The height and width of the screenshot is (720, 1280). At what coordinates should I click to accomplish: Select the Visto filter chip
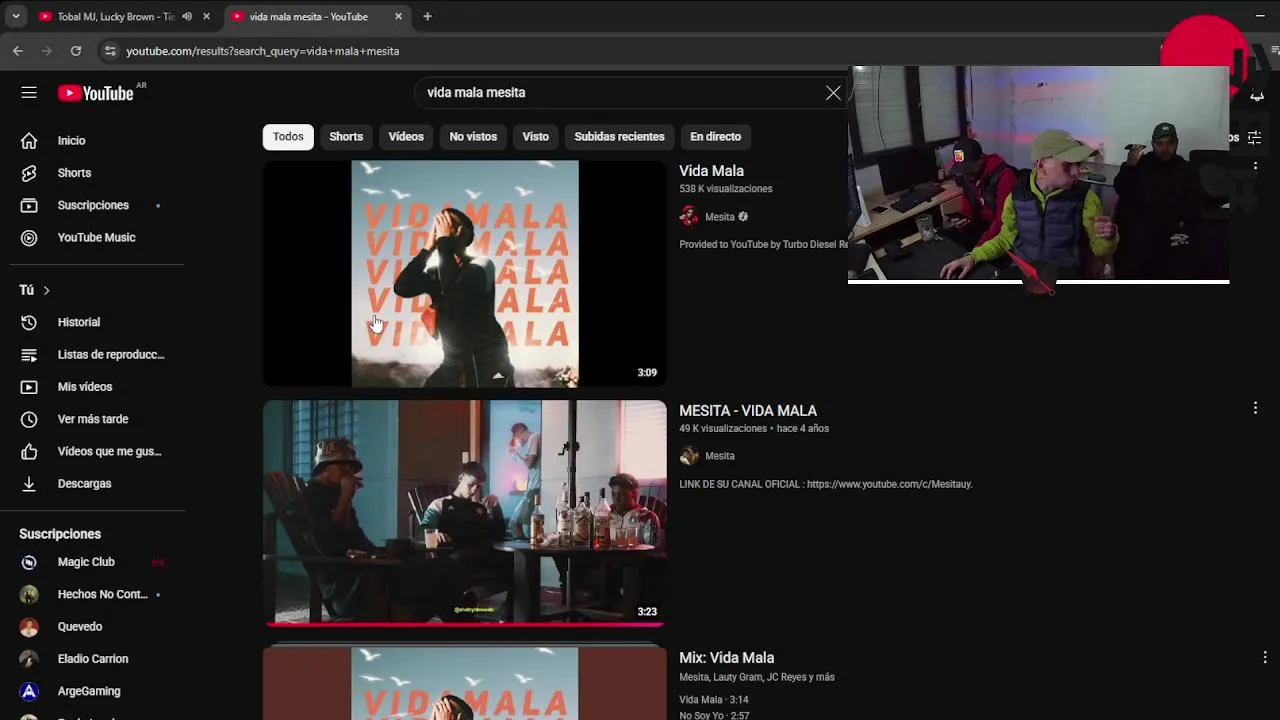click(x=535, y=137)
